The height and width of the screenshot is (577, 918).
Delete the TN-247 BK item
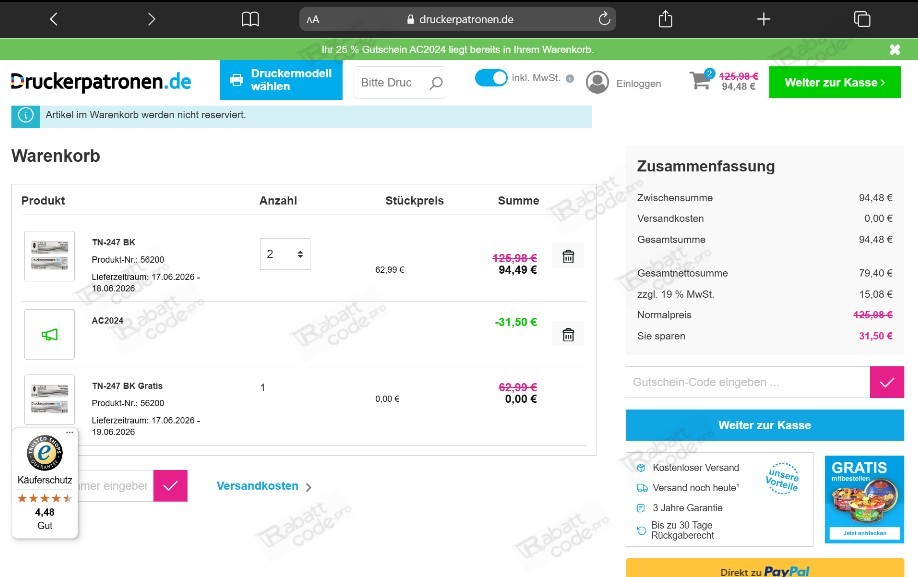coord(568,257)
